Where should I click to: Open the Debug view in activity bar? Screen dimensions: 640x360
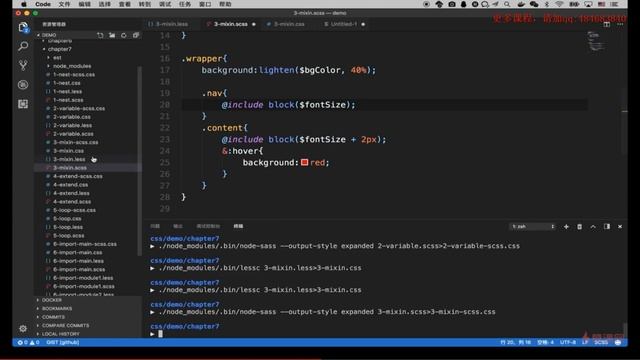pyautogui.click(x=23, y=84)
